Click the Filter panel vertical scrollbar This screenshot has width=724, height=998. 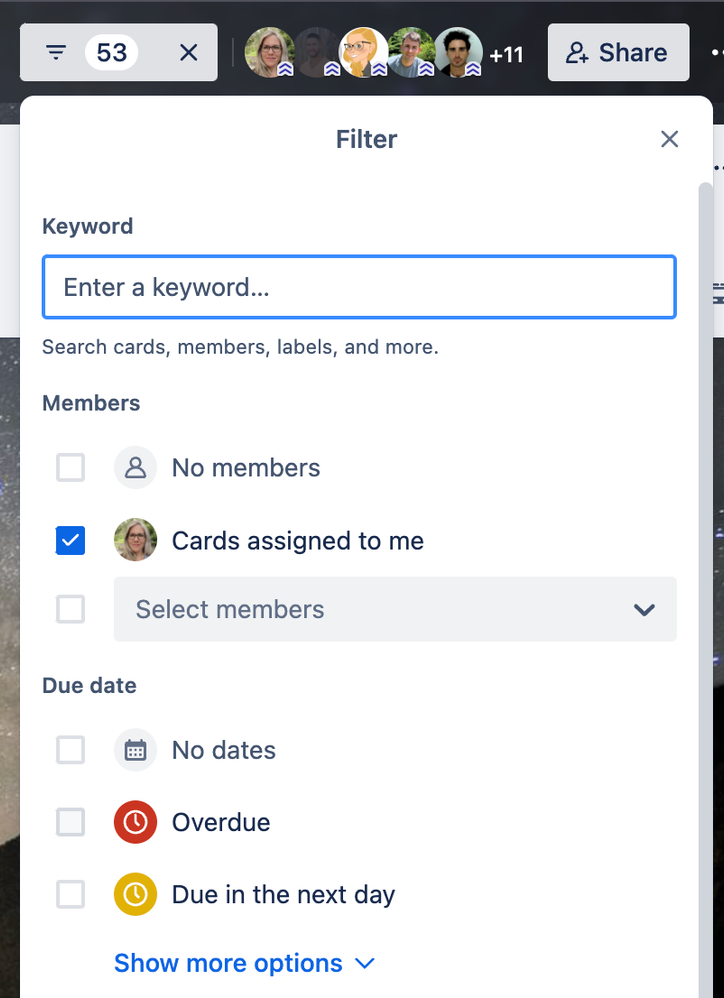tap(706, 500)
